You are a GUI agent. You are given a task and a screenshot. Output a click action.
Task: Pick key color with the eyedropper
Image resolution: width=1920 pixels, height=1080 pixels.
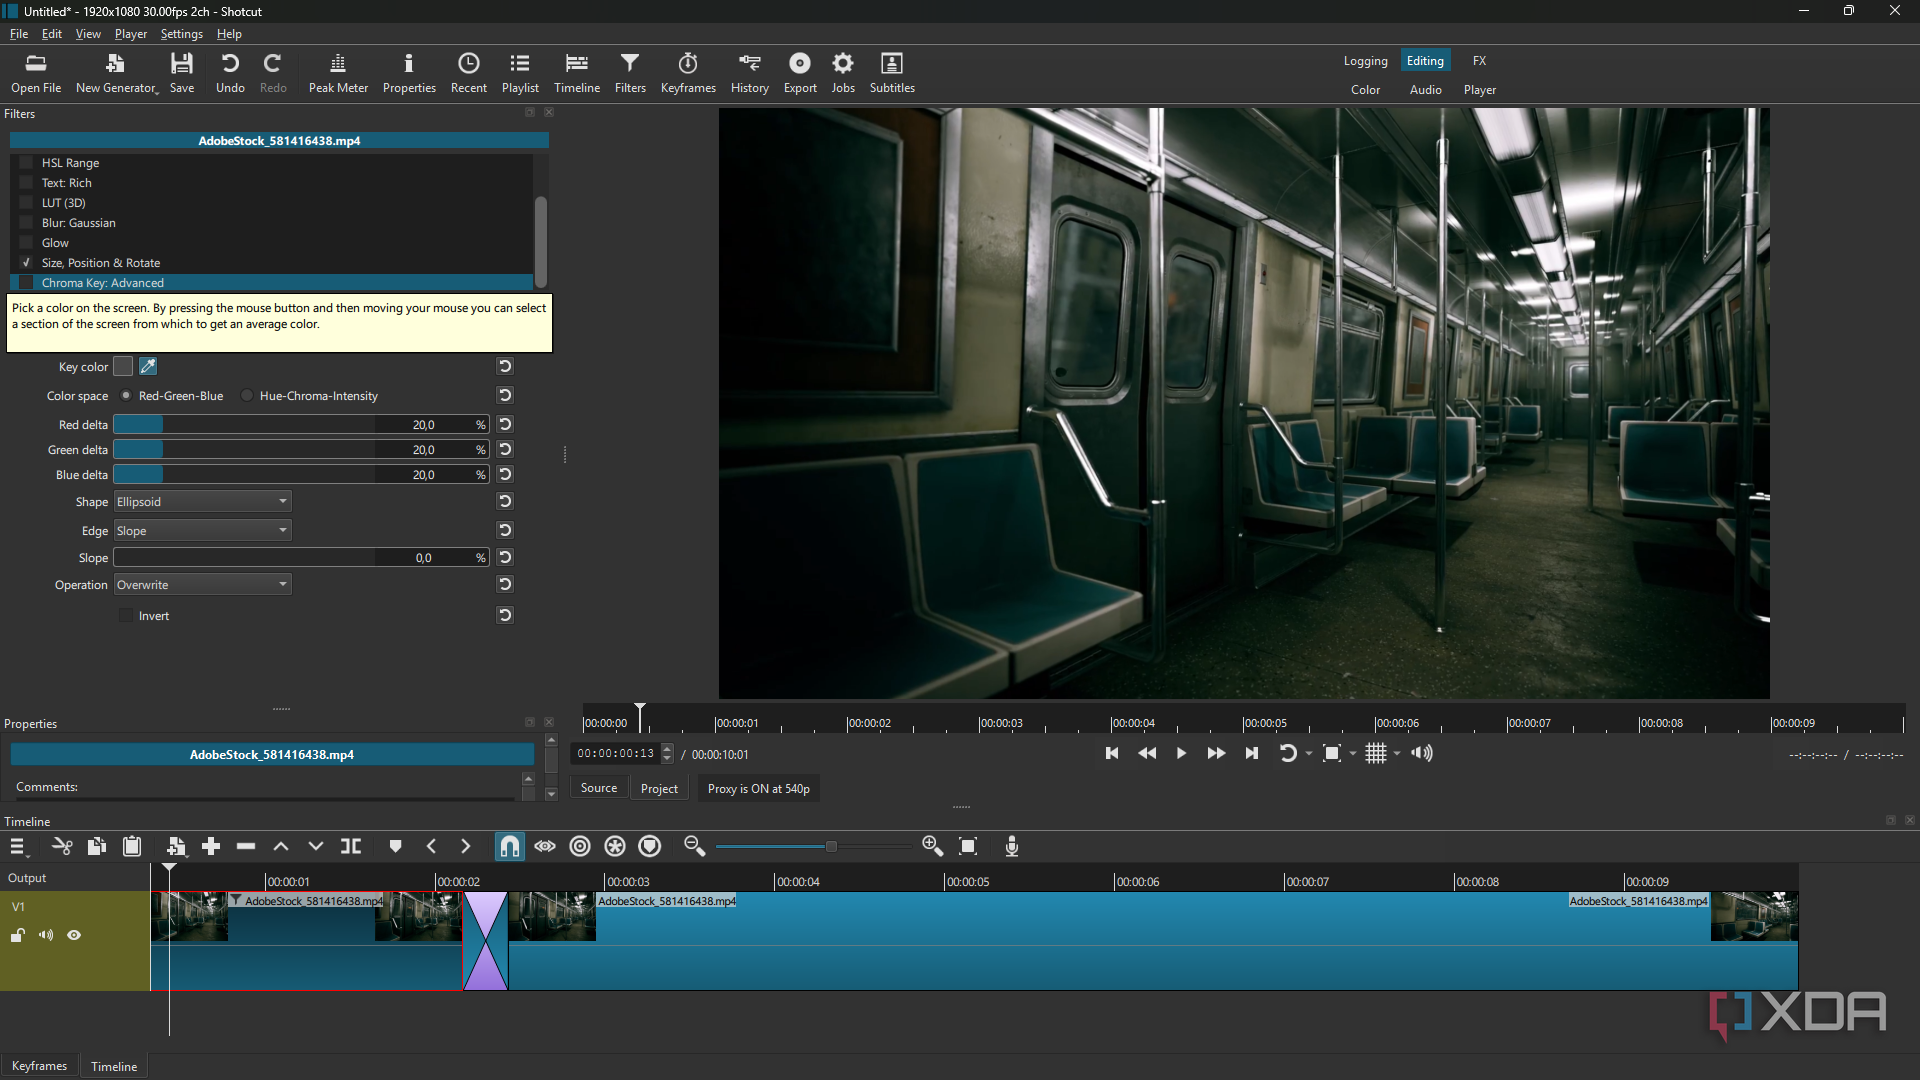(148, 367)
